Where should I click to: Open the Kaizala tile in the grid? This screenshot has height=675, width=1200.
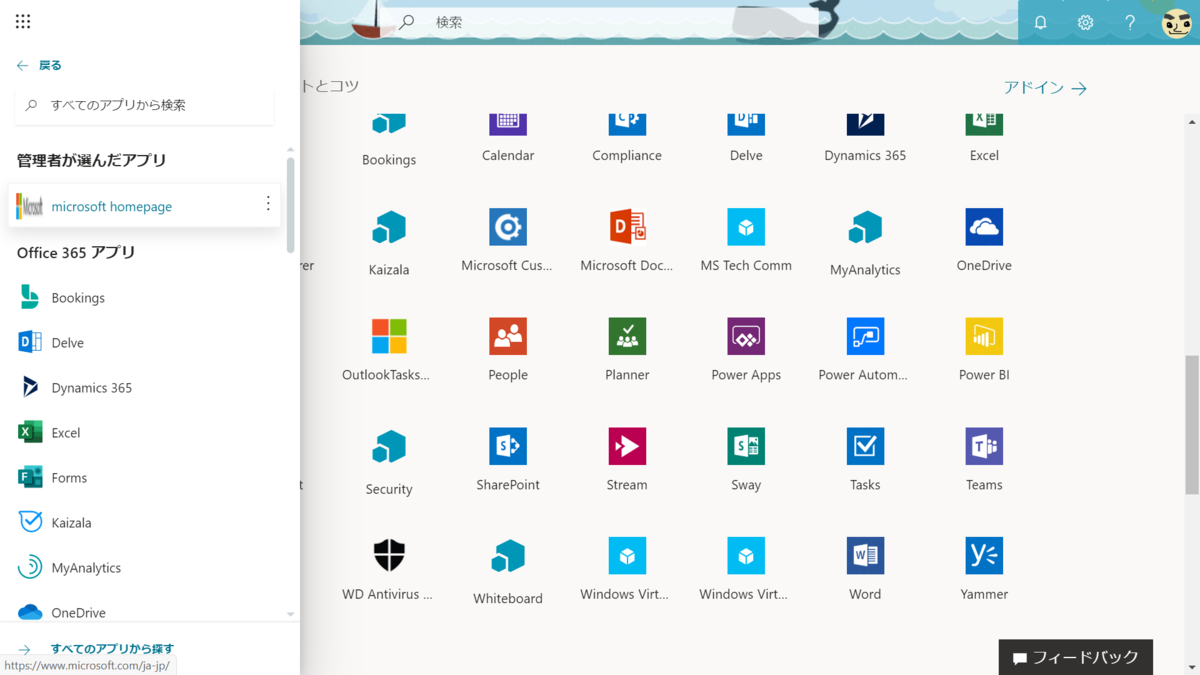click(389, 243)
